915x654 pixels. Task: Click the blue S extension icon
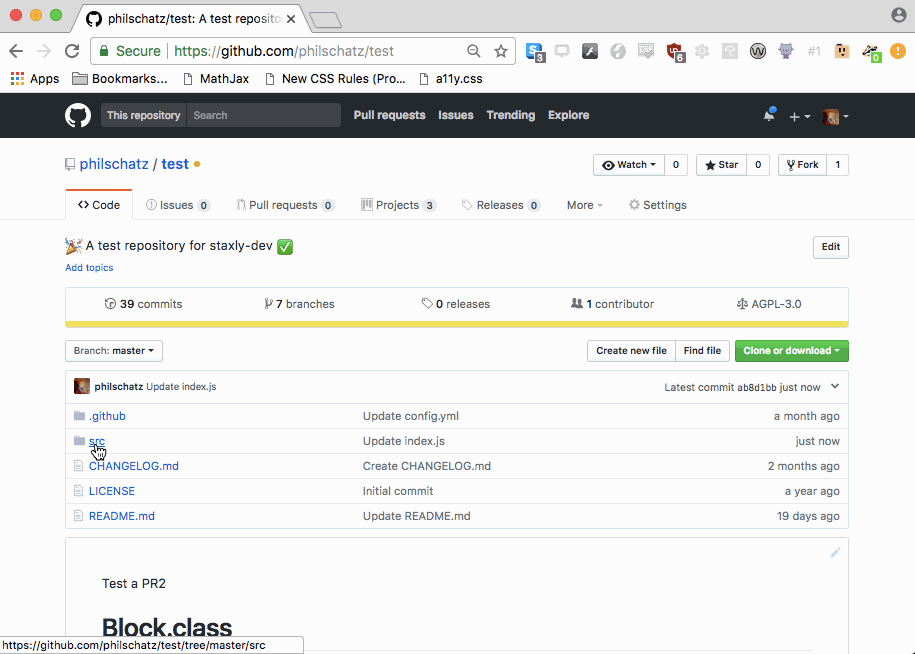(x=535, y=52)
